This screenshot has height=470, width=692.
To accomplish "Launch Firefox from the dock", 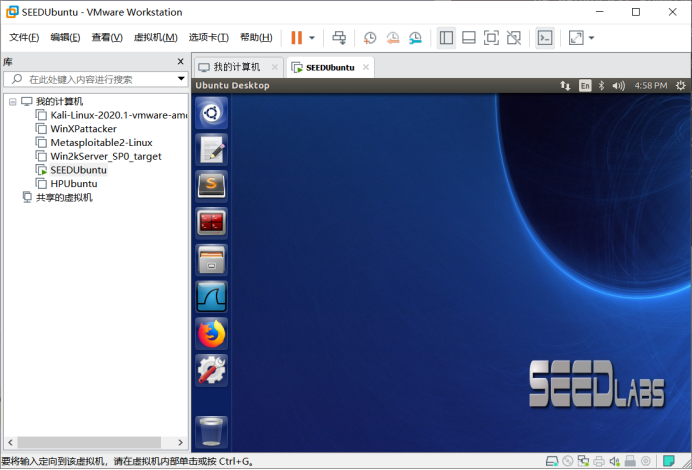I will [x=211, y=334].
